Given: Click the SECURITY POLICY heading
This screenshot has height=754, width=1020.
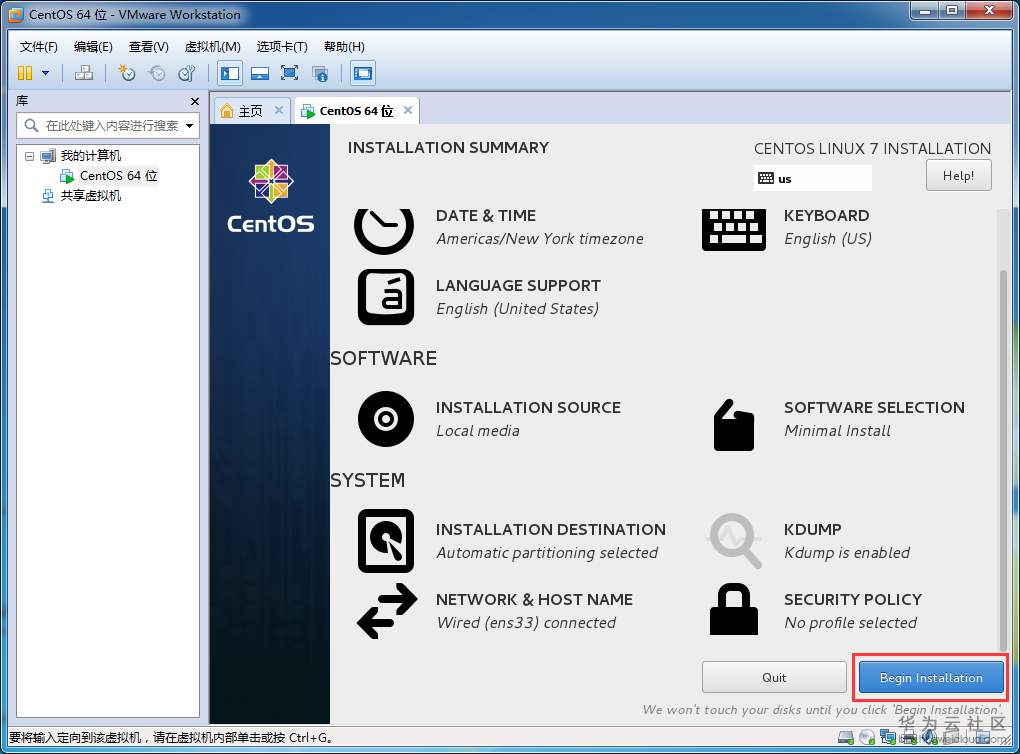Looking at the screenshot, I should (x=853, y=600).
